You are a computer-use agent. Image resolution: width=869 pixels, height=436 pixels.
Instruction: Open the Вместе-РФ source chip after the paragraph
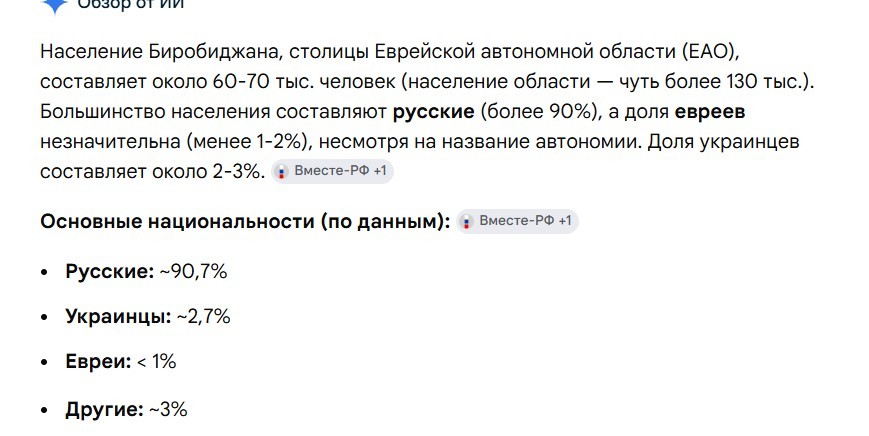click(331, 171)
